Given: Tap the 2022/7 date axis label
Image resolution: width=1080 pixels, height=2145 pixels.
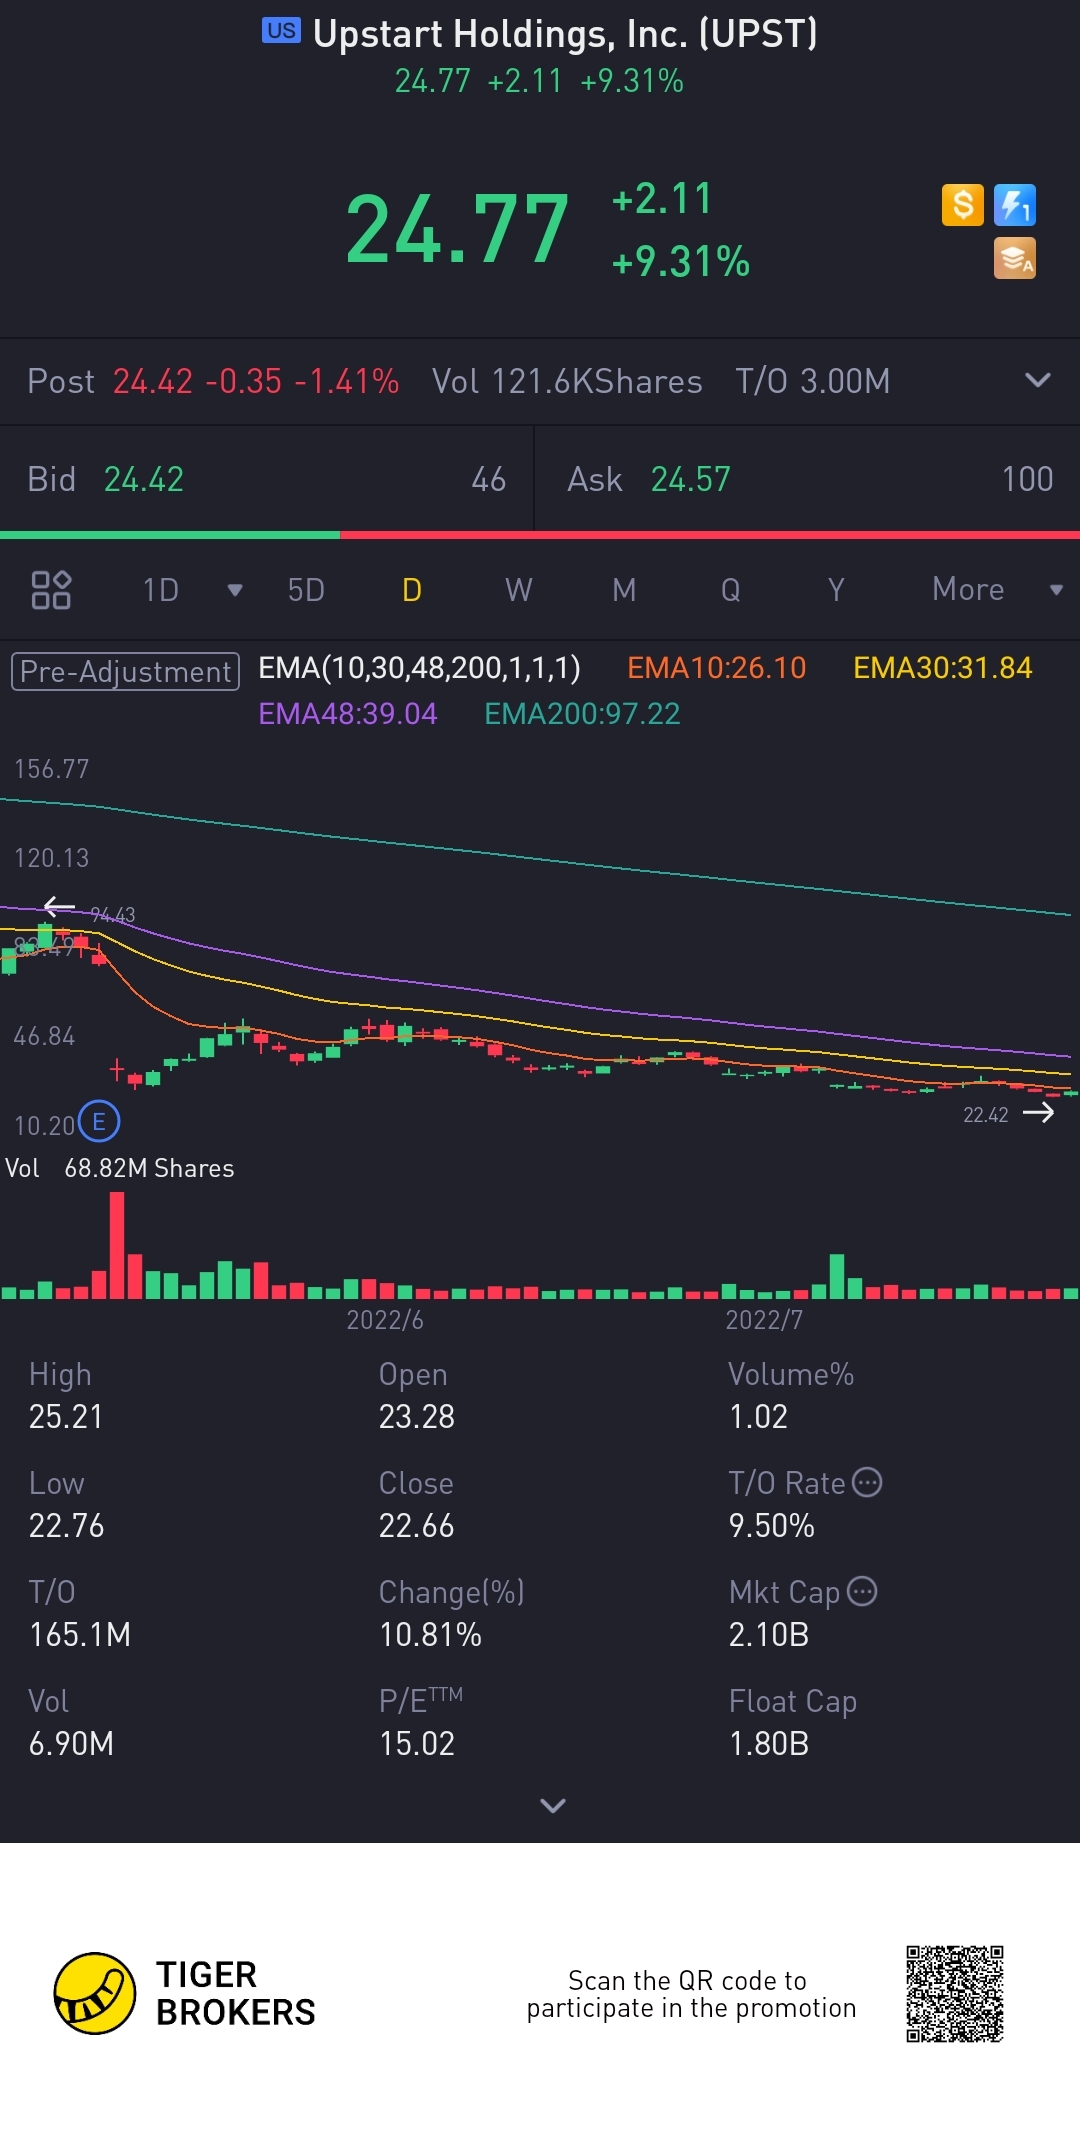Looking at the screenshot, I should [764, 1320].
